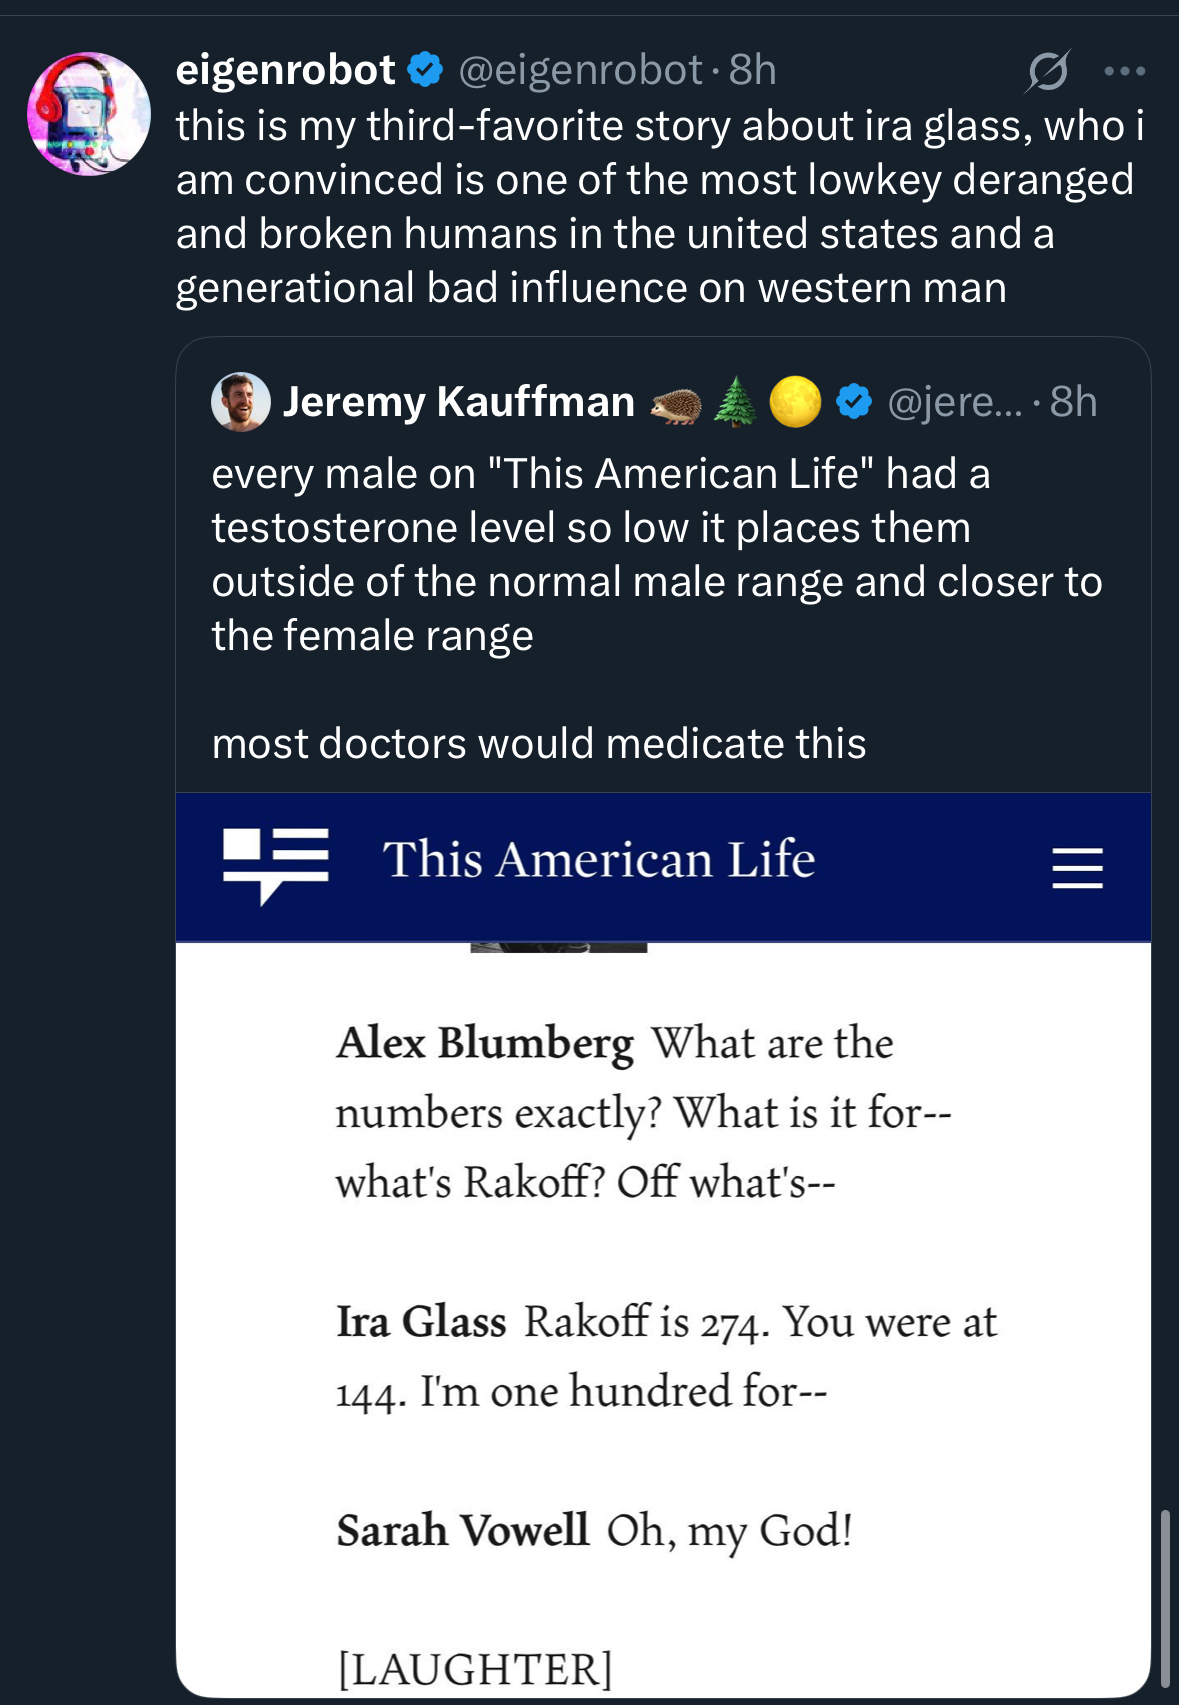
Task: Open the This American Life hamburger menu
Action: coord(1077,867)
